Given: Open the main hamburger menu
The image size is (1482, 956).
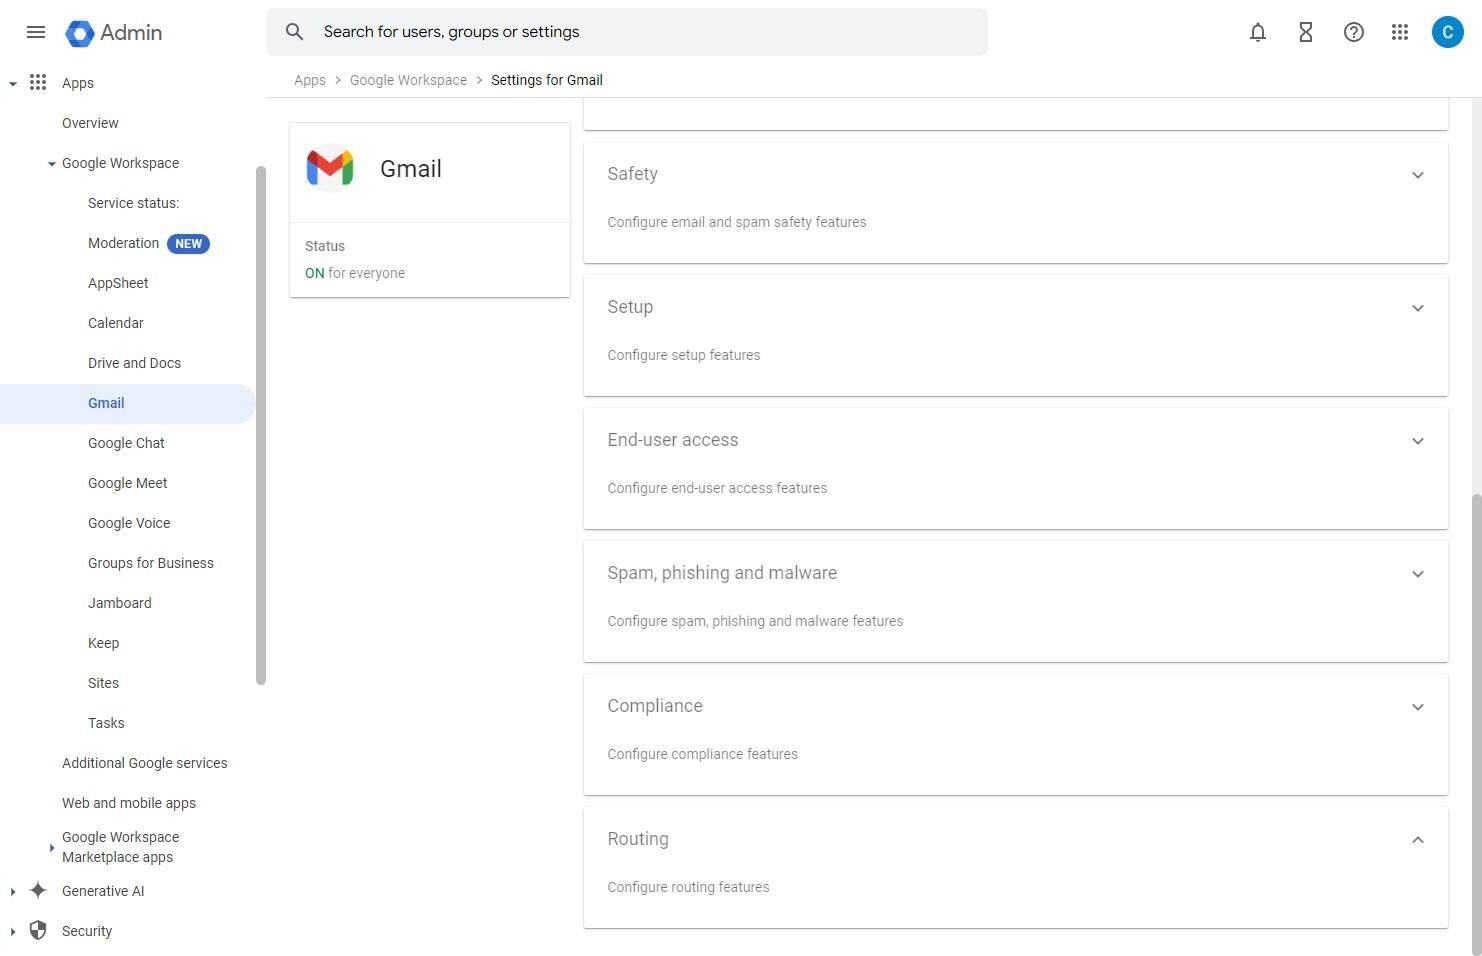Looking at the screenshot, I should (x=36, y=32).
